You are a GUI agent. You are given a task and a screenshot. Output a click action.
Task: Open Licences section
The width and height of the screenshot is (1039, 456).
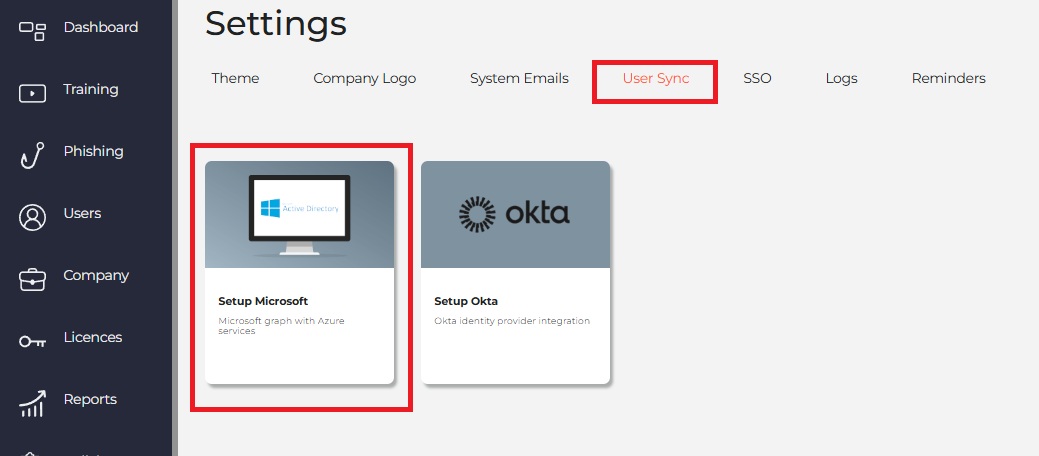[93, 337]
